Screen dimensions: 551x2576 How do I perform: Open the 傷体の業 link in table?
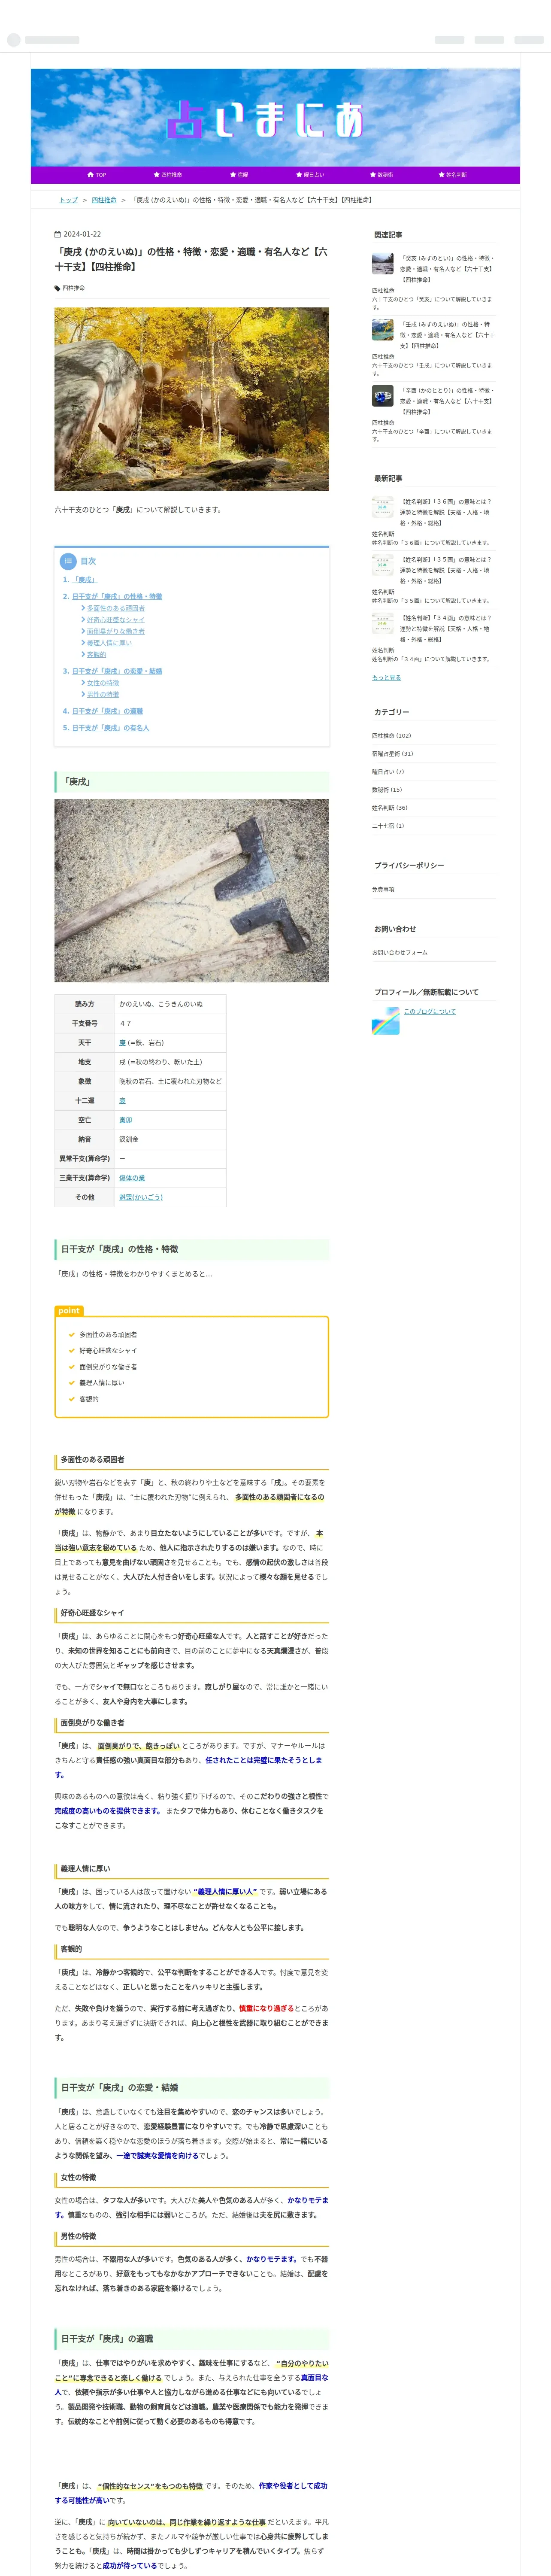click(132, 1178)
